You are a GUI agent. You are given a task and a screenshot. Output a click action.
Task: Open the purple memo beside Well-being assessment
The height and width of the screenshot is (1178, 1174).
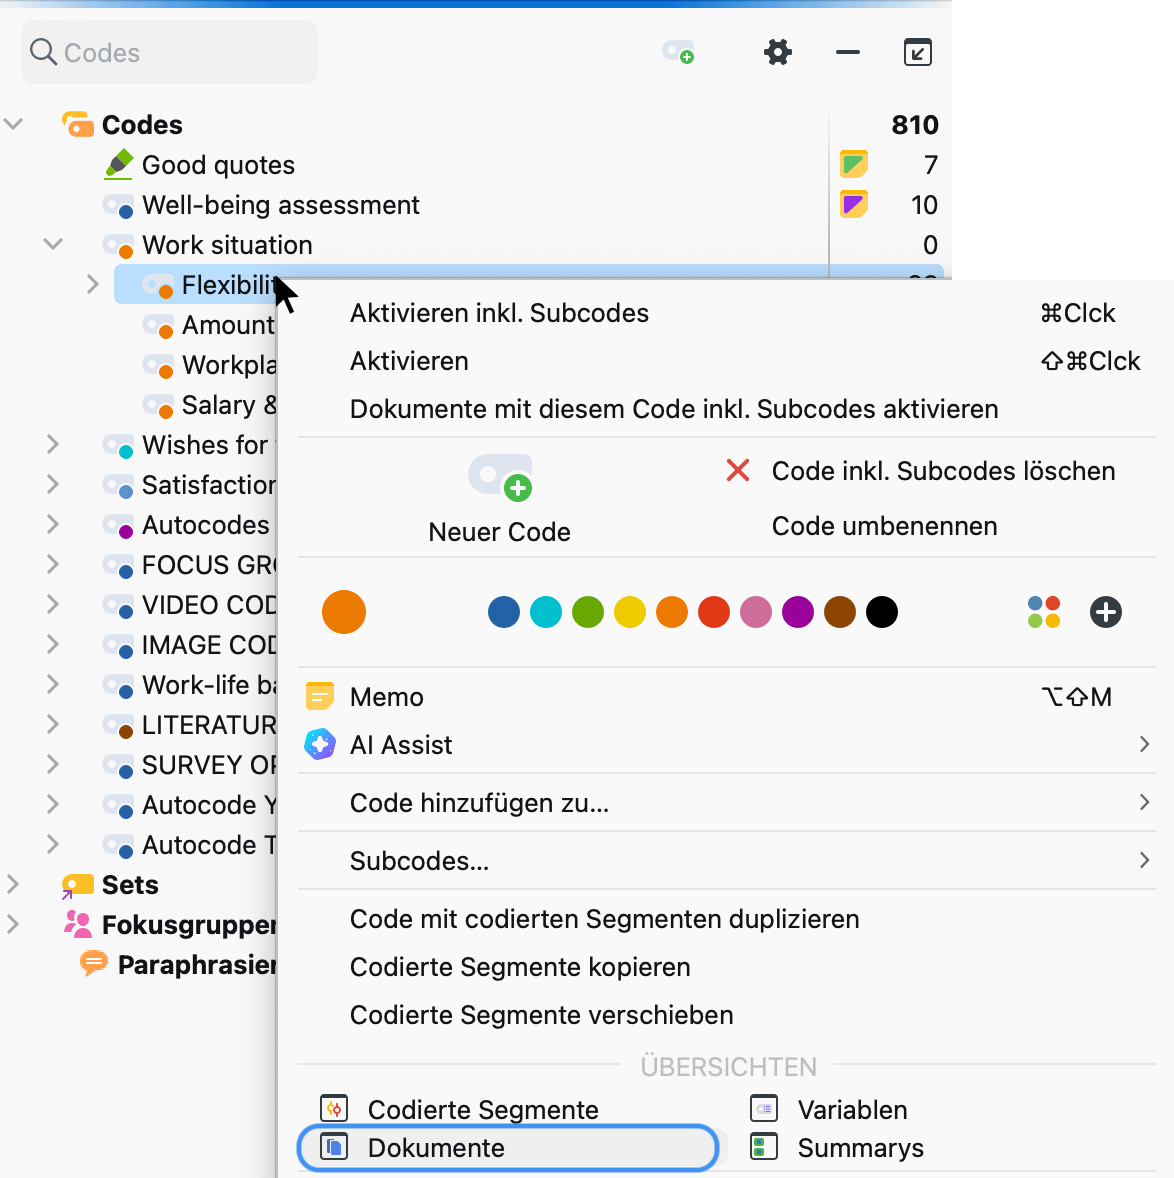click(854, 204)
